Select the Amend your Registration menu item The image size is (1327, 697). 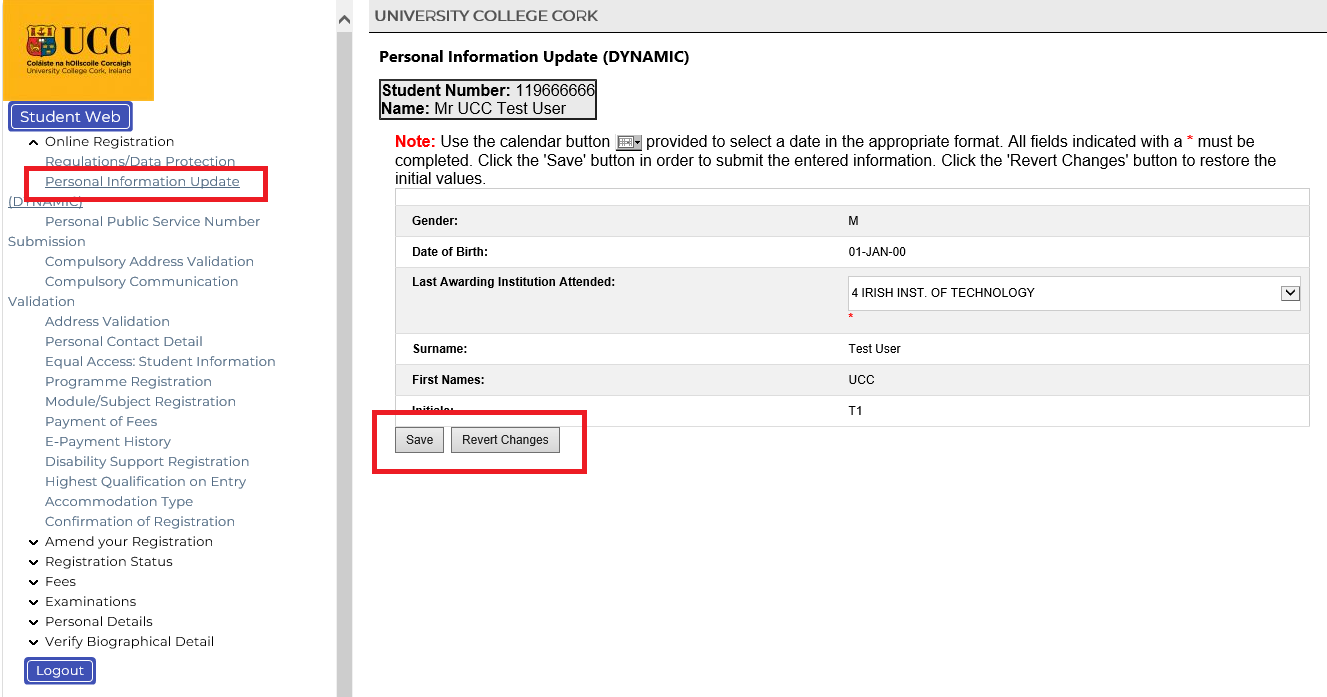129,542
